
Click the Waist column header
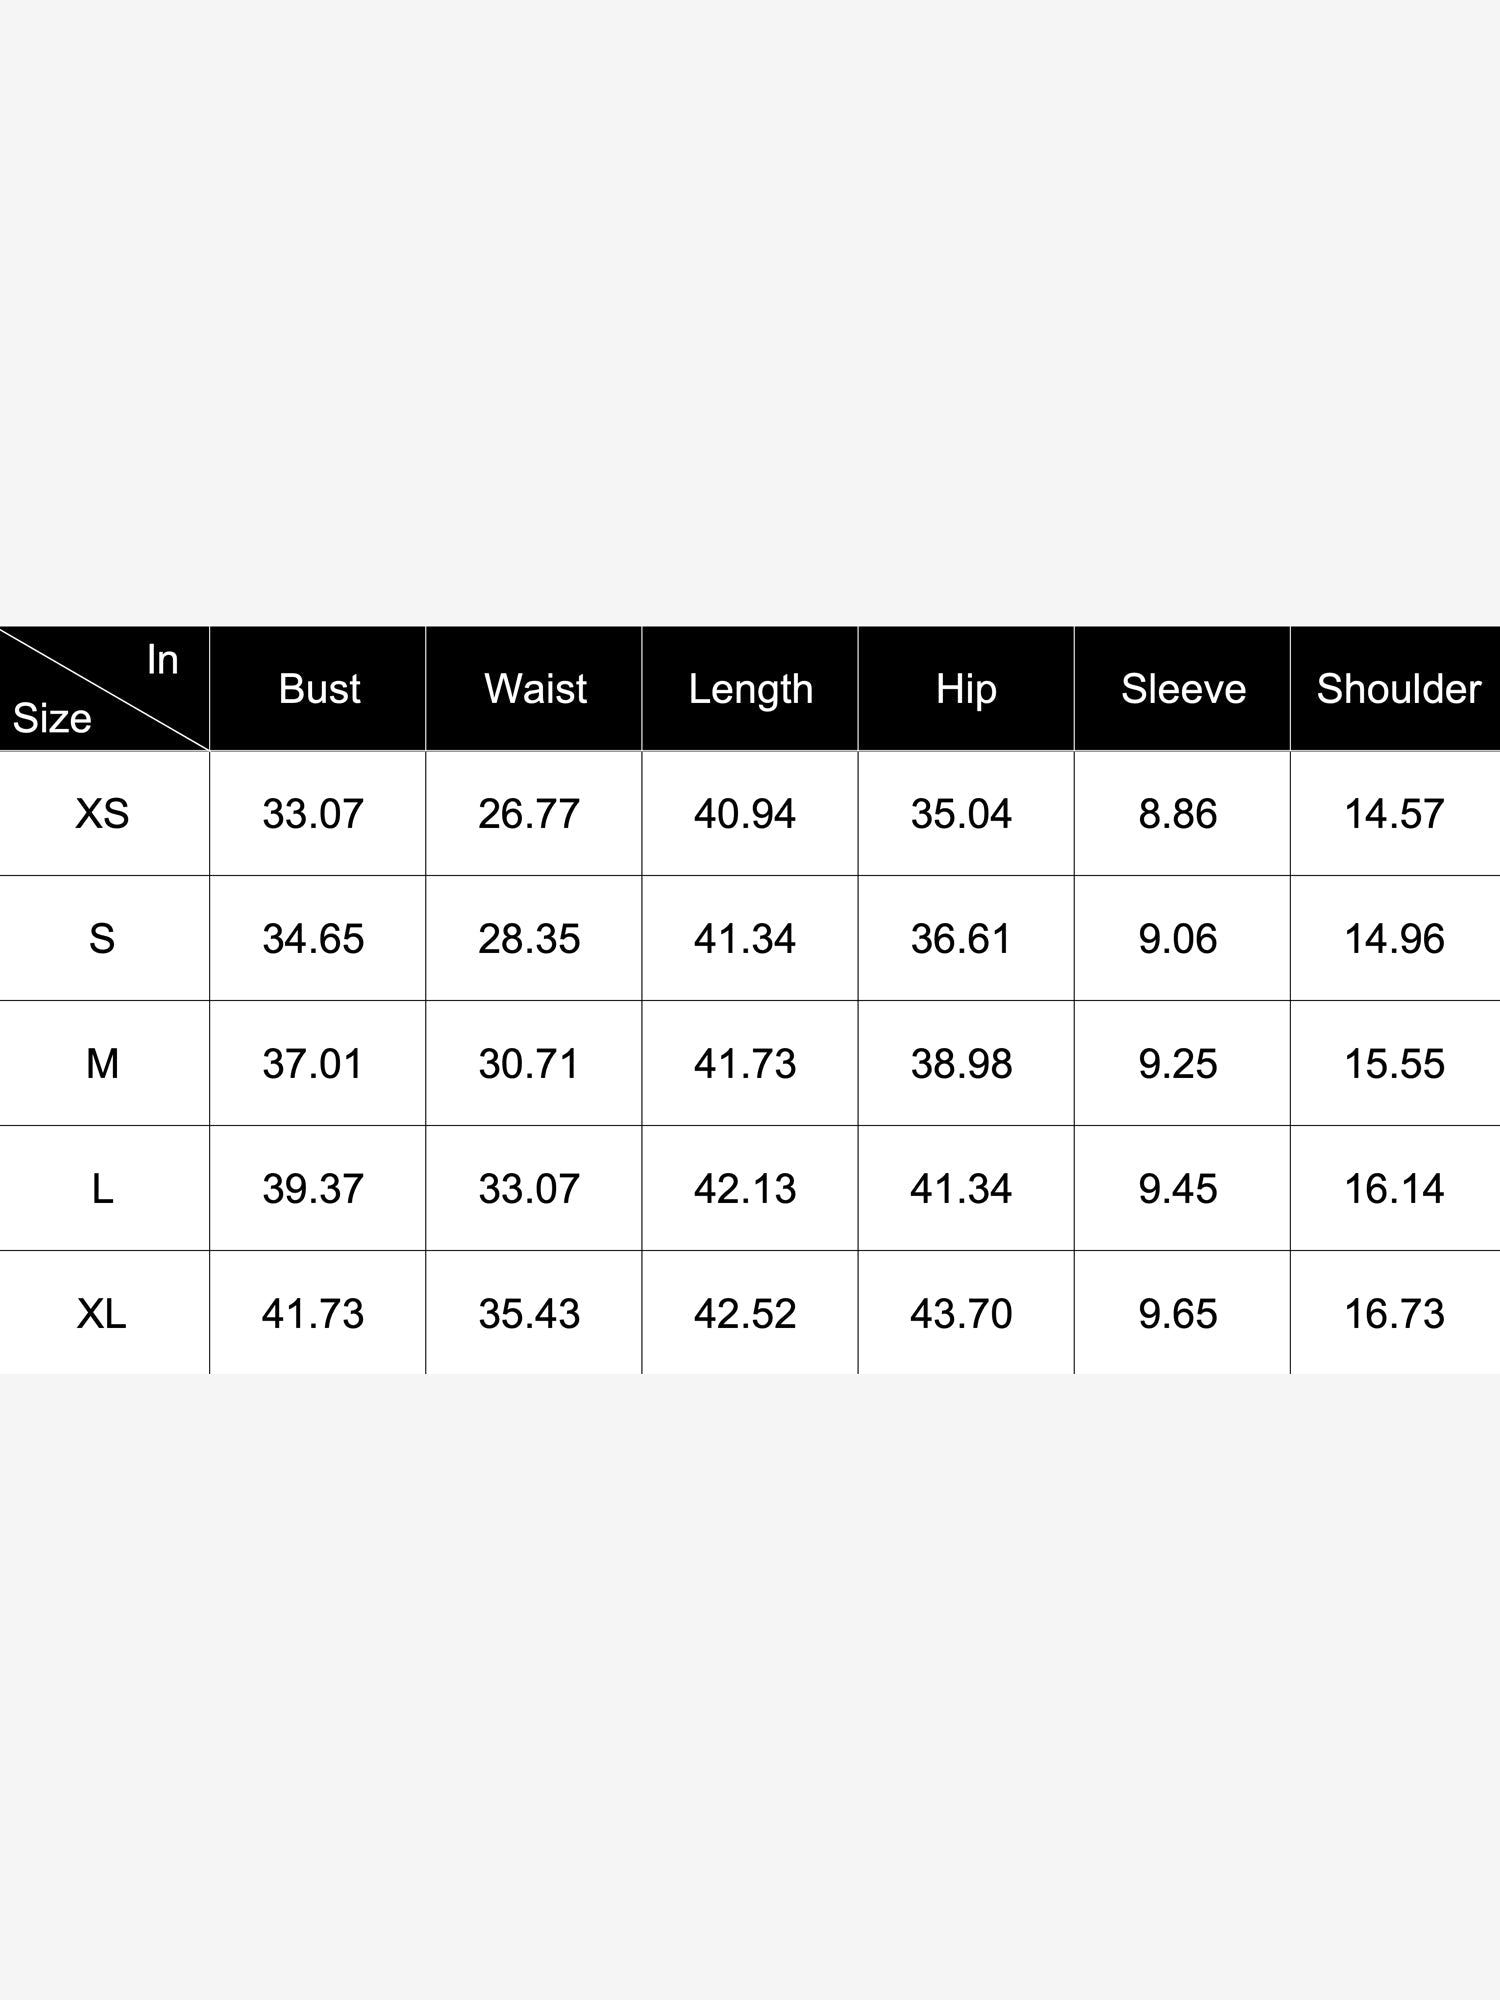click(x=535, y=689)
